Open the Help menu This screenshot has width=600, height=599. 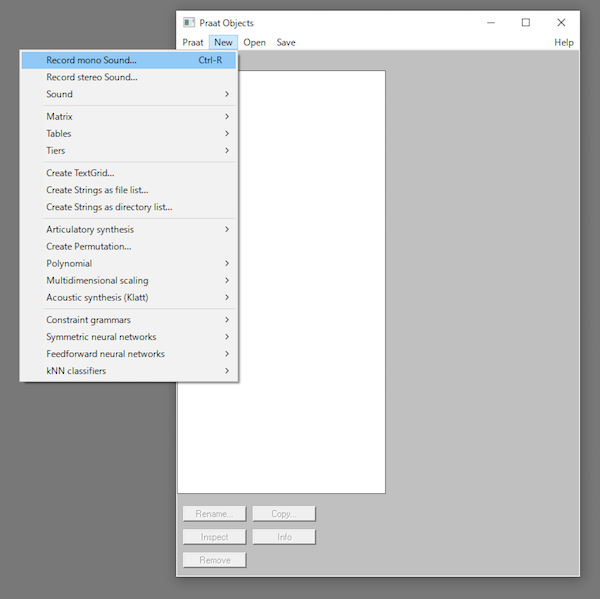coord(564,42)
